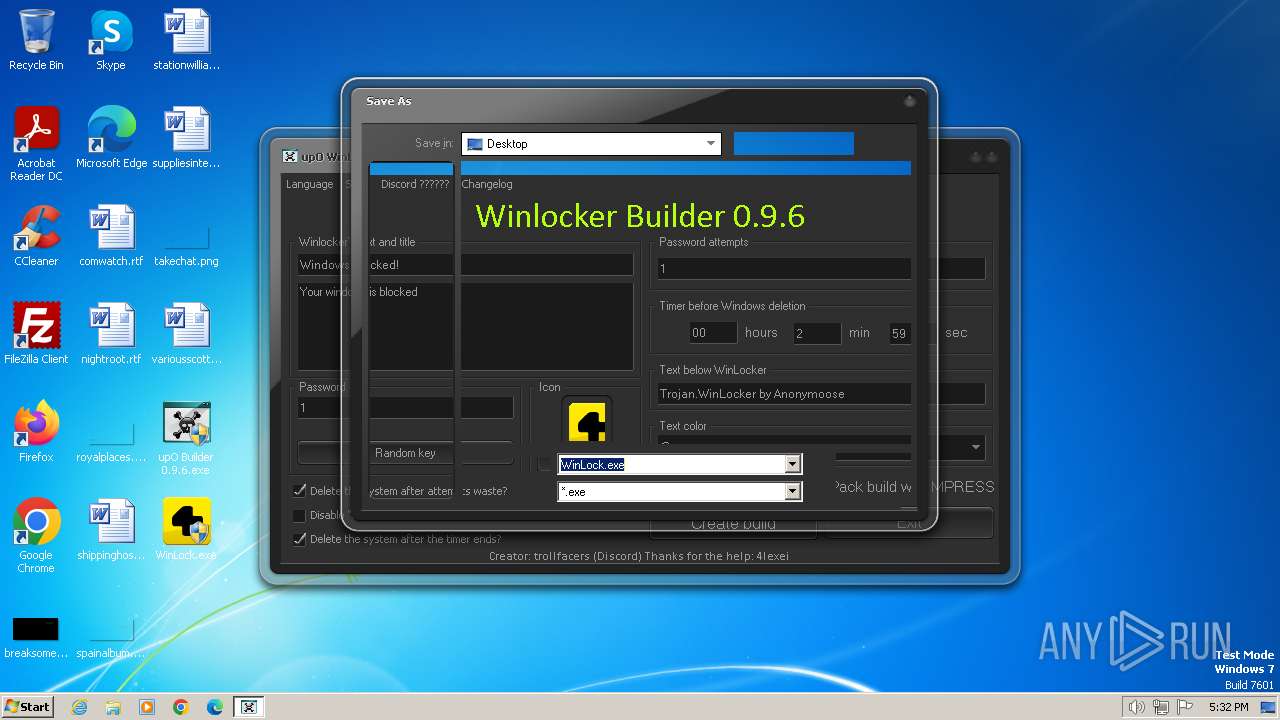This screenshot has height=720, width=1280.
Task: Open the 'Discord ??????' menu item
Action: (x=415, y=184)
